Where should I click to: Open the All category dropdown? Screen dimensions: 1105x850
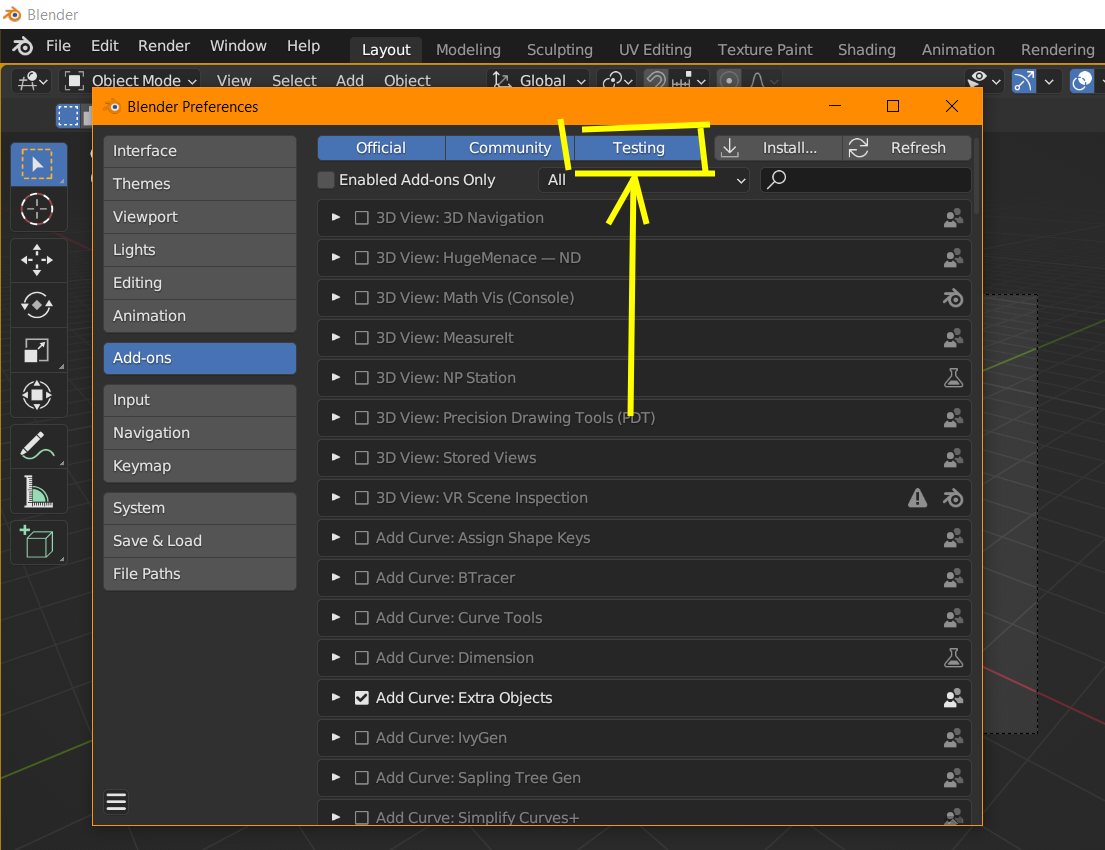(644, 180)
